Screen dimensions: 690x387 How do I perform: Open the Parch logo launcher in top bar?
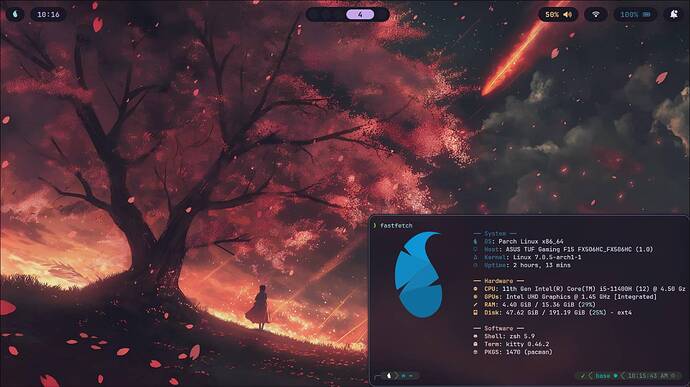click(x=15, y=14)
